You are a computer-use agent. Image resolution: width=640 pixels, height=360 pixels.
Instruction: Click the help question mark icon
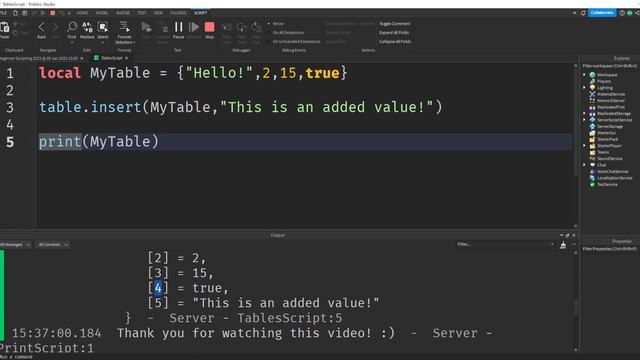[622, 13]
